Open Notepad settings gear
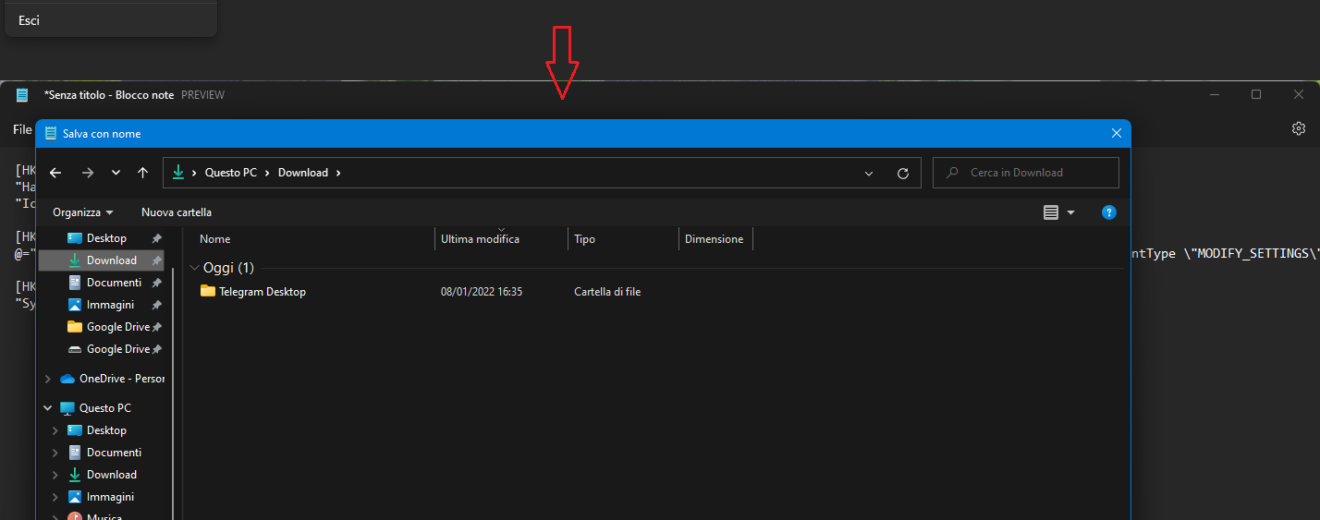This screenshot has height=520, width=1320. pos(1298,129)
